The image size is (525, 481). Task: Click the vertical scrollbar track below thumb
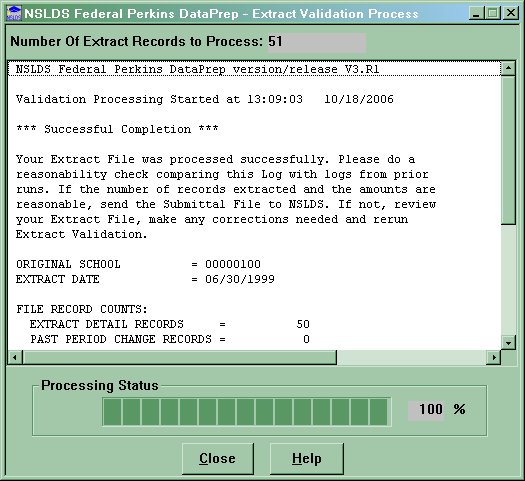coord(508,280)
